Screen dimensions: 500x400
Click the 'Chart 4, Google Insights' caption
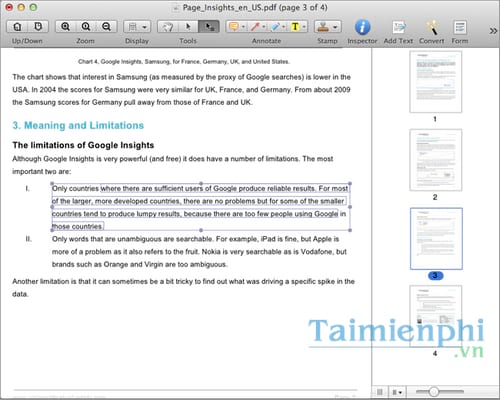(184, 61)
